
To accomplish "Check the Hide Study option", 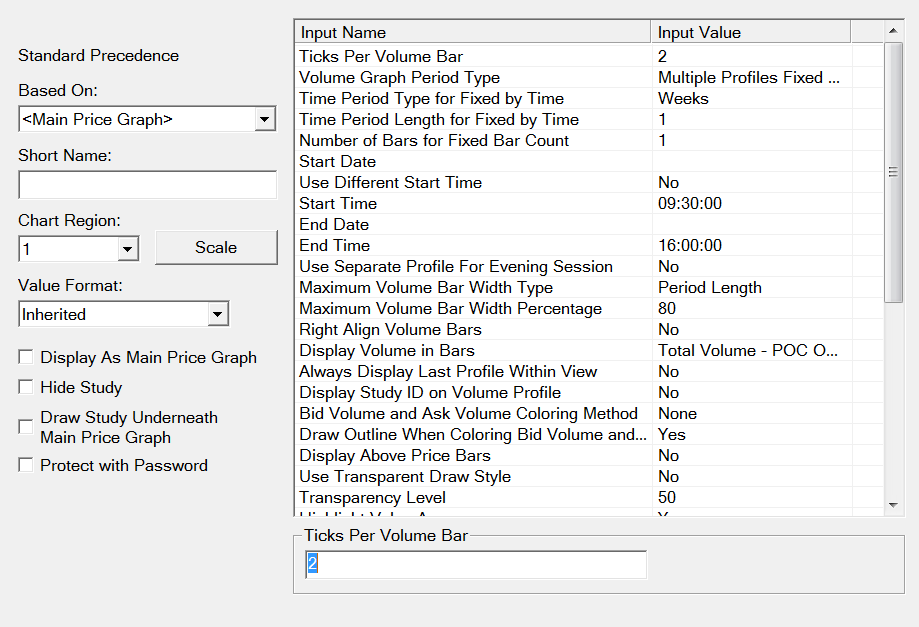I will tap(26, 388).
